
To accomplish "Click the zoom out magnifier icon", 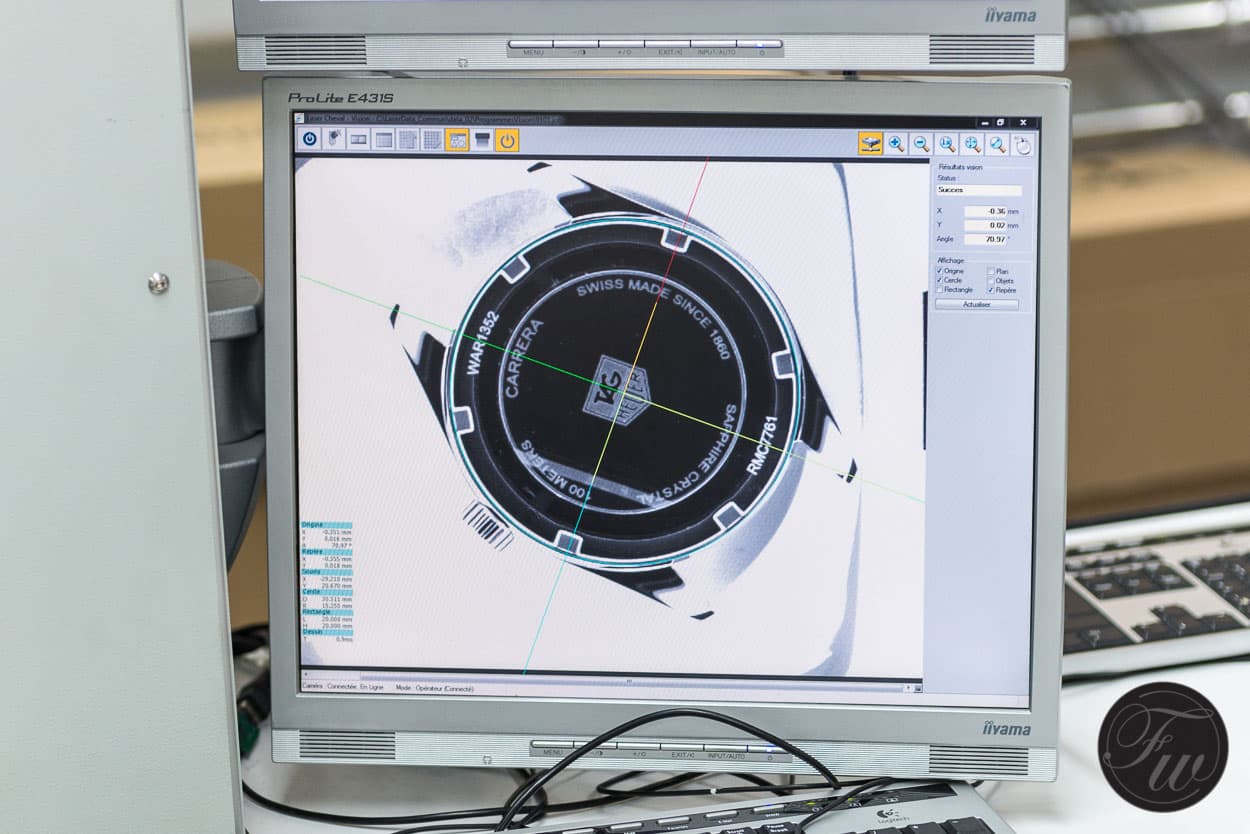I will coord(921,144).
